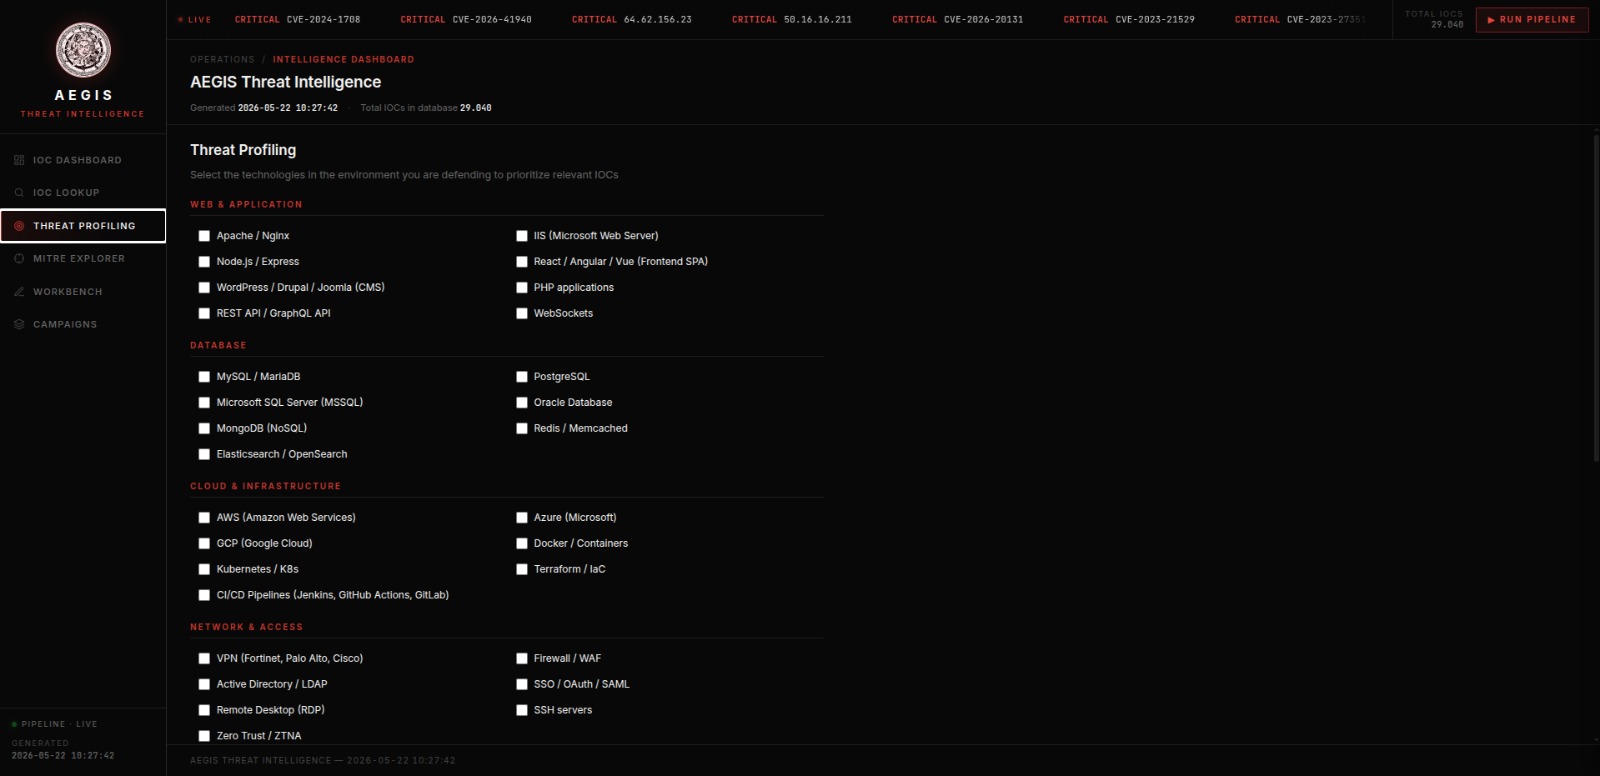Click the Network & Access section label
1600x776 pixels.
click(246, 628)
